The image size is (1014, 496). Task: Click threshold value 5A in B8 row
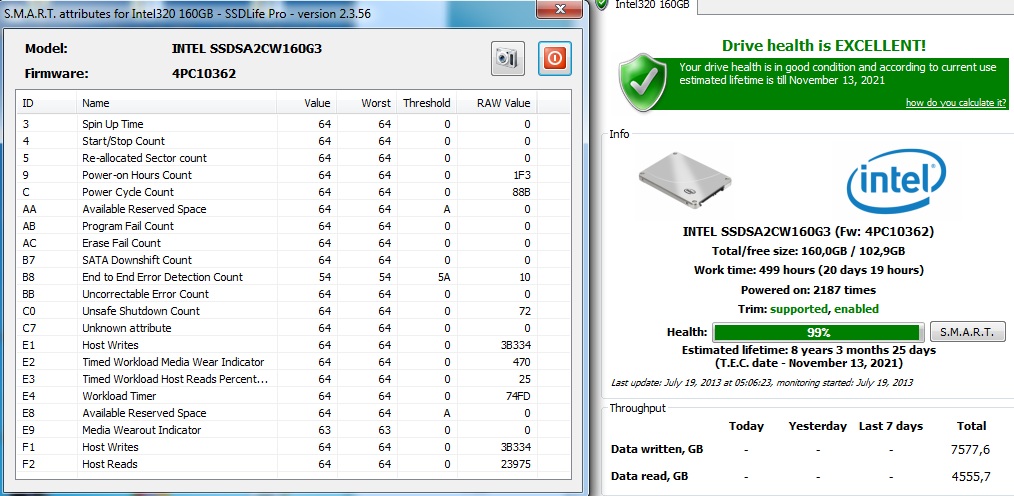pyautogui.click(x=444, y=277)
